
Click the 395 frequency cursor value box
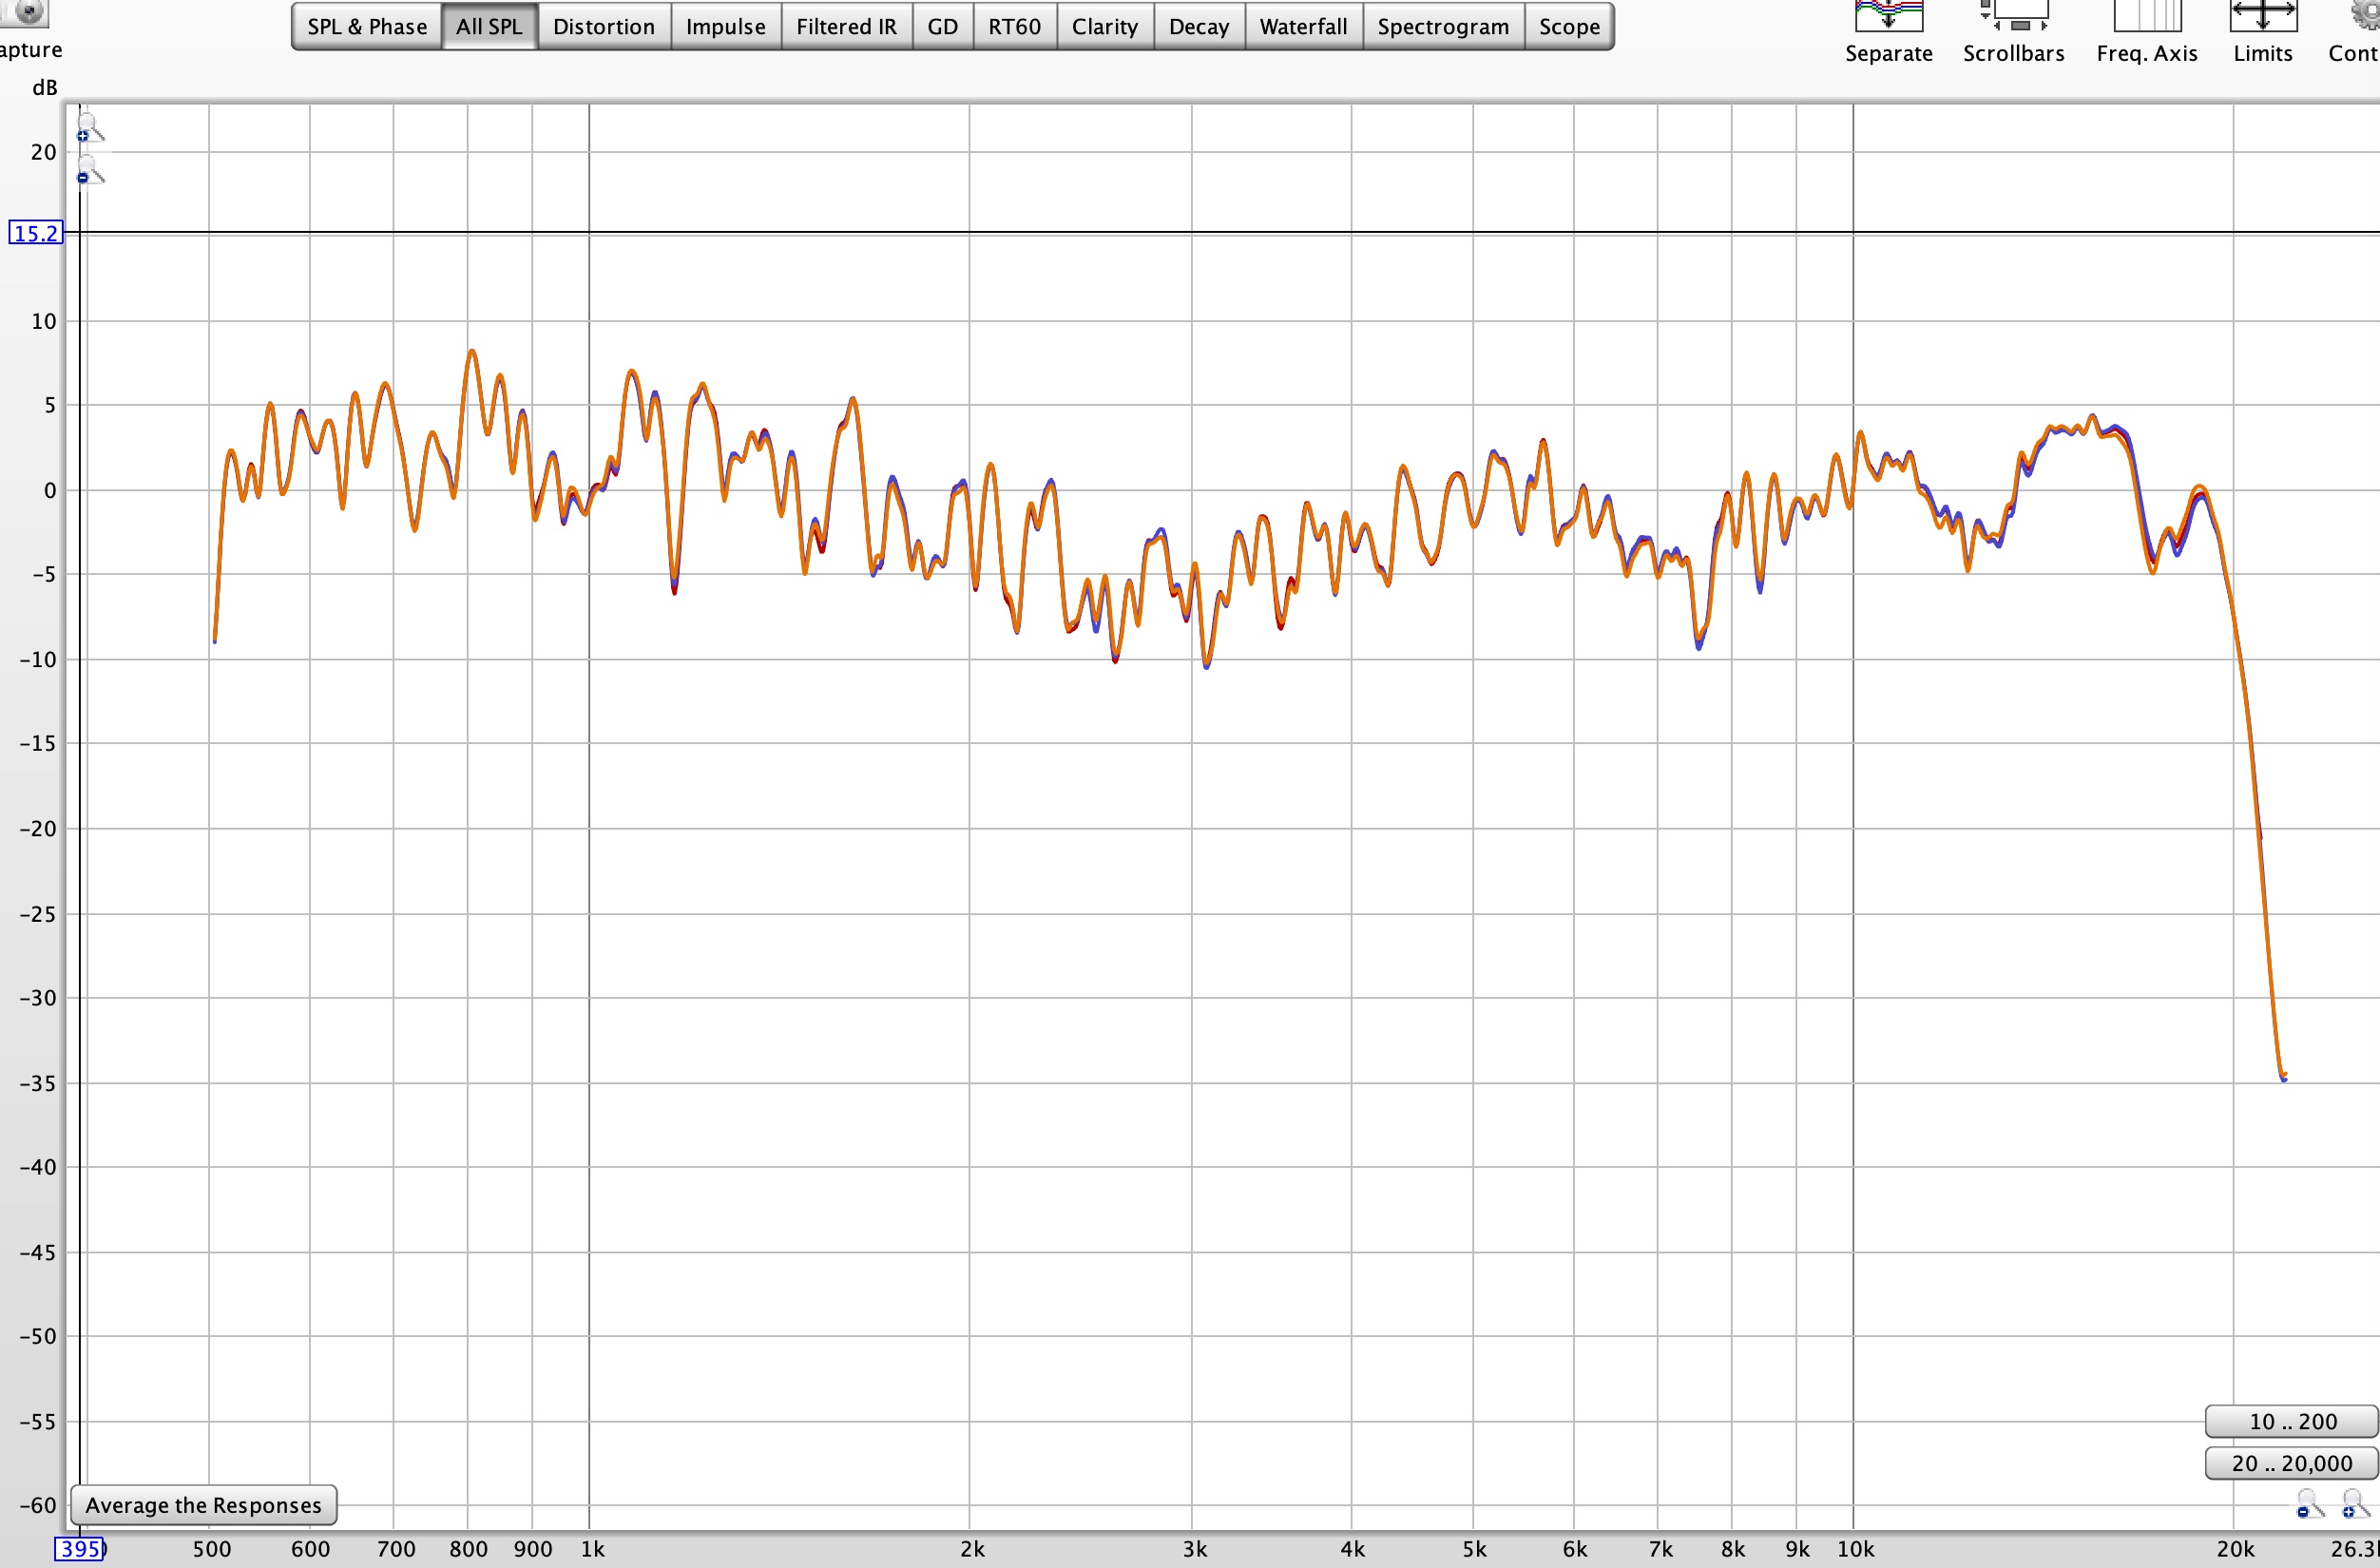(x=79, y=1549)
